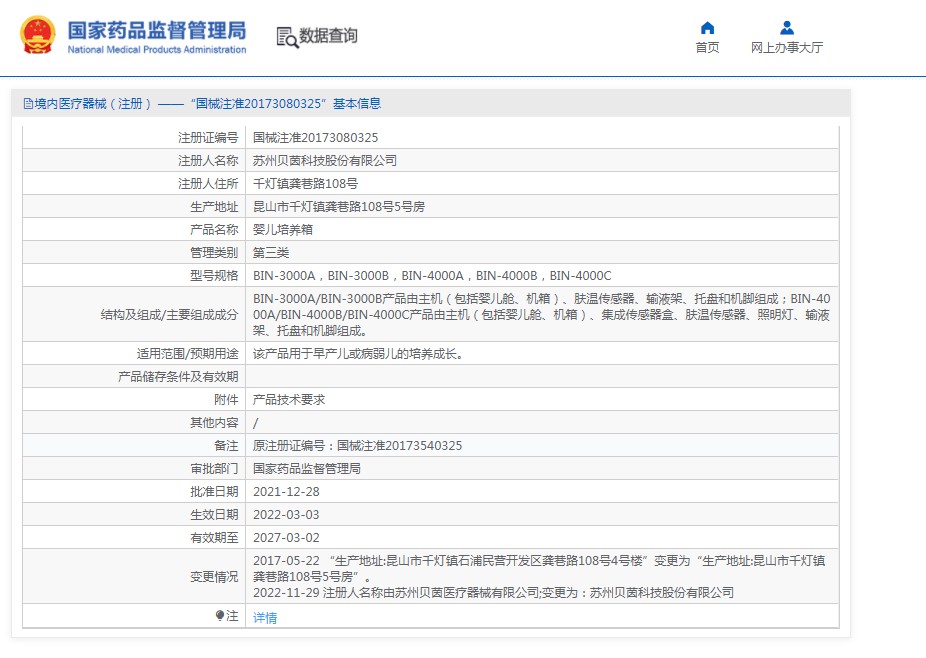Click the approval date 2021-12-28
Image resolution: width=926 pixels, height=658 pixels.
coord(286,492)
